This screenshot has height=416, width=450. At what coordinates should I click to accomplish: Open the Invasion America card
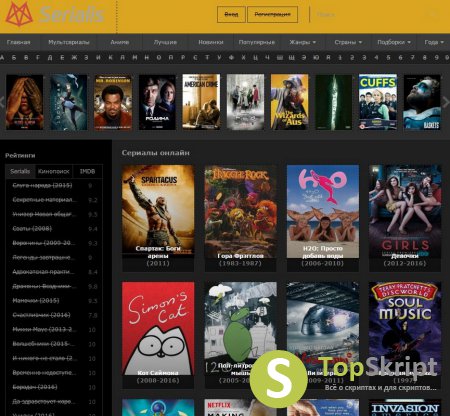click(405, 407)
